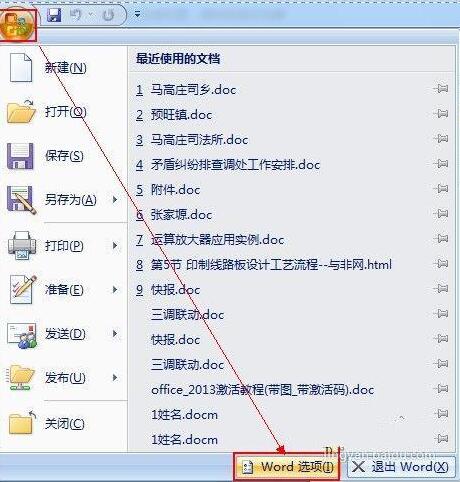Viewport: 460px width, 482px height.
Task: Click the floppy disk icon for 保存(S)
Action: click(x=20, y=156)
